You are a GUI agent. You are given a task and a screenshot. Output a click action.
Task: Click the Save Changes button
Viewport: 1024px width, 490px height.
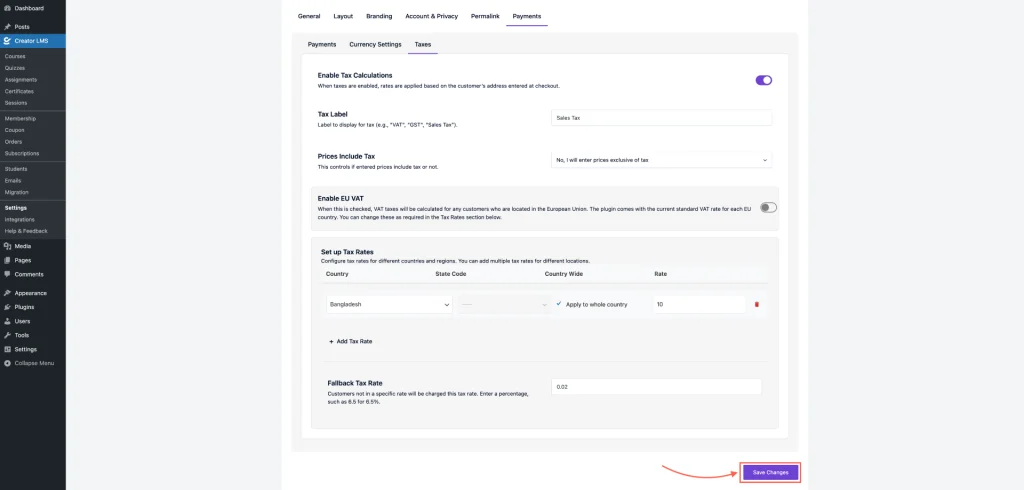[x=770, y=472]
